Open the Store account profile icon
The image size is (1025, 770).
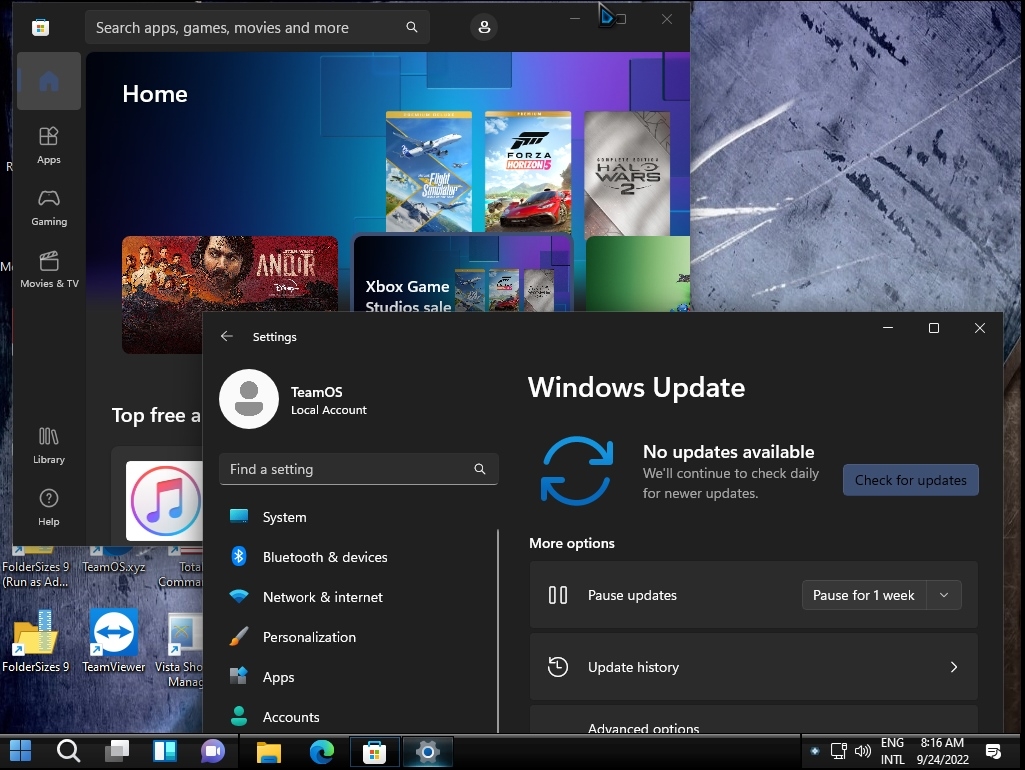(484, 28)
